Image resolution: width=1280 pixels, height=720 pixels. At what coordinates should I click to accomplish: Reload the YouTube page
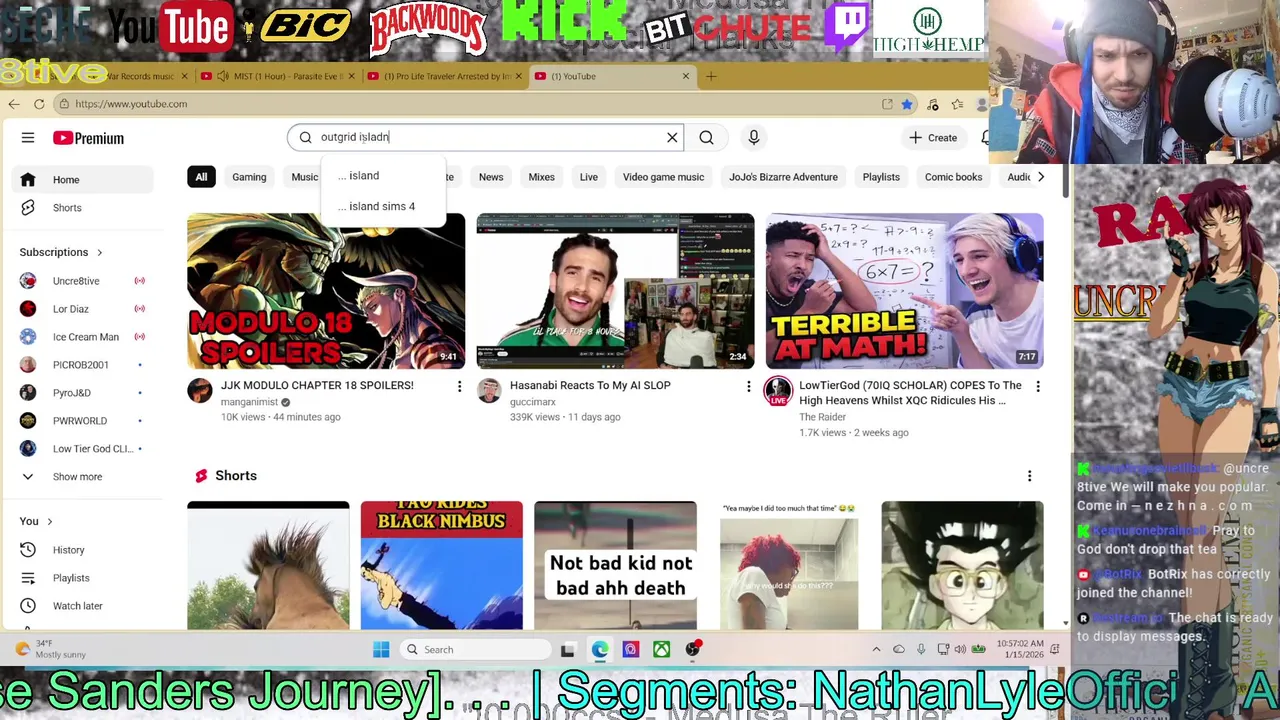point(39,104)
